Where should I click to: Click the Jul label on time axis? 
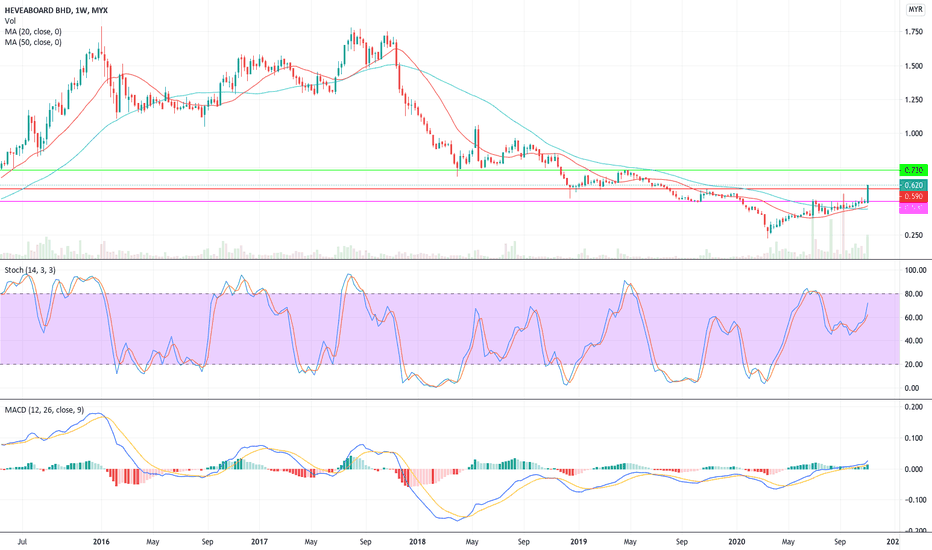click(x=23, y=542)
